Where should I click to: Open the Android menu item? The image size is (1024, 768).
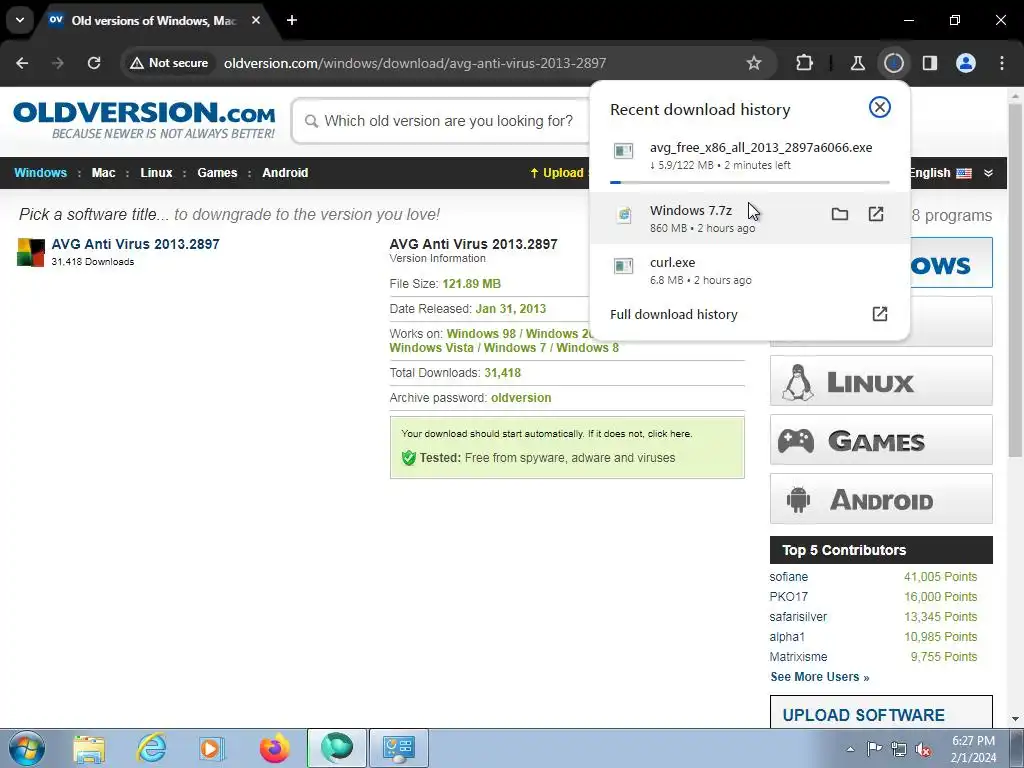285,173
